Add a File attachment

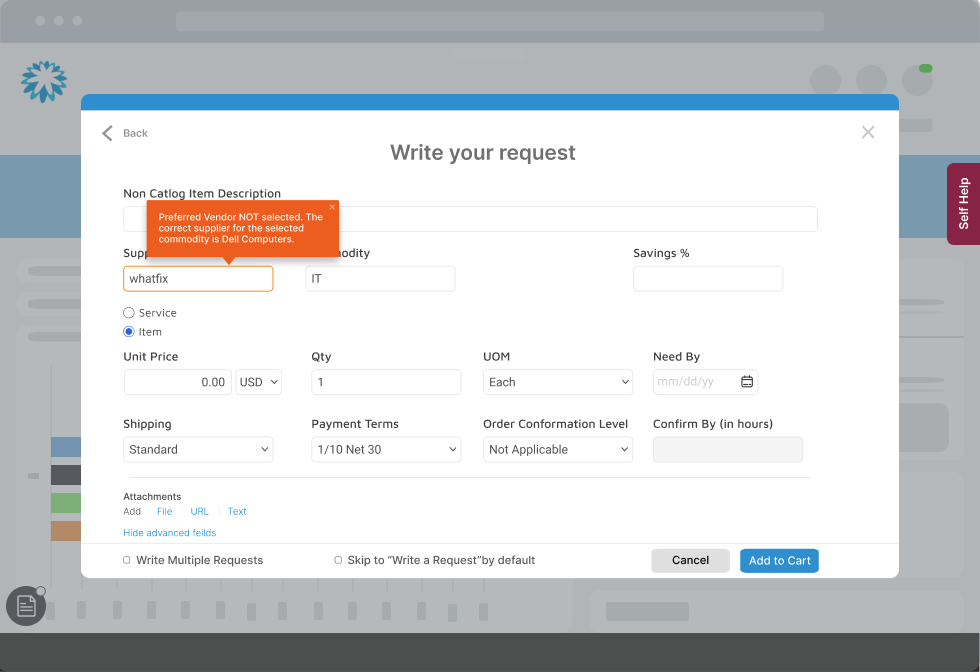[x=164, y=511]
